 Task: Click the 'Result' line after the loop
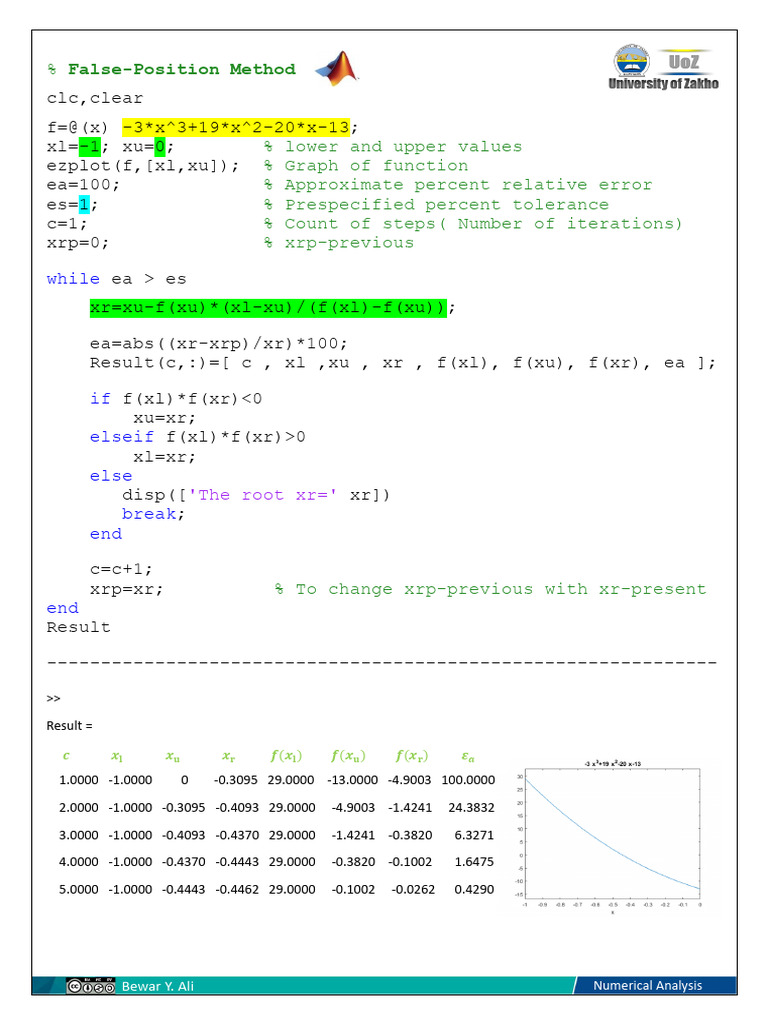click(x=78, y=628)
